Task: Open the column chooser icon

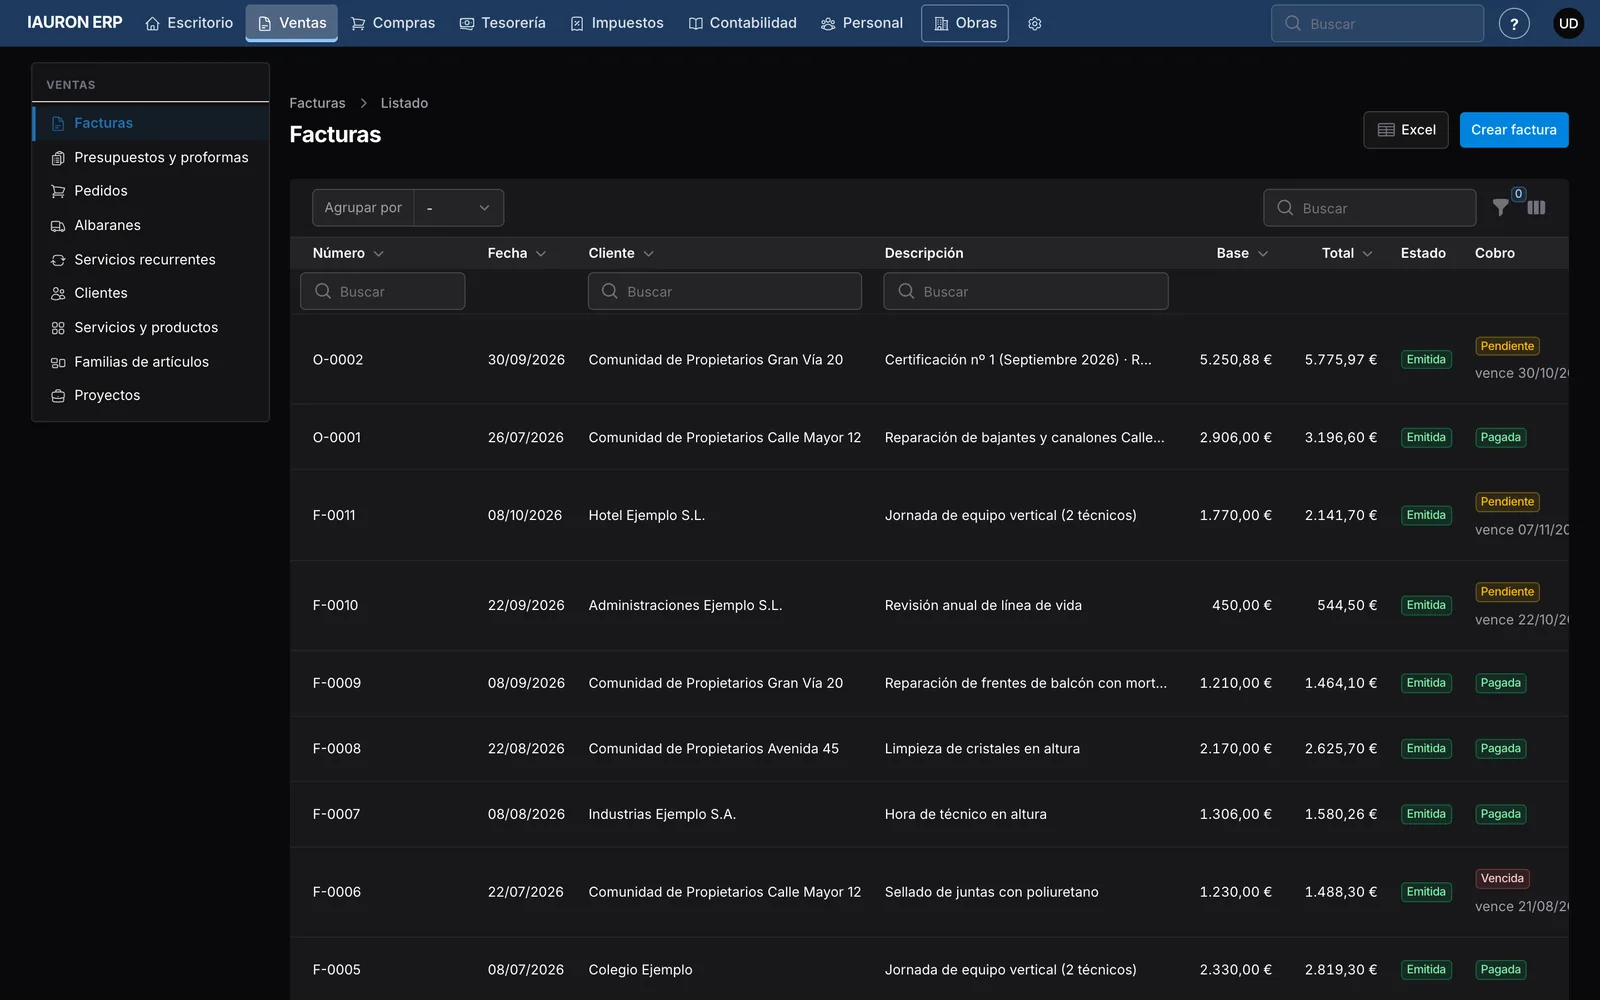Action: point(1536,207)
